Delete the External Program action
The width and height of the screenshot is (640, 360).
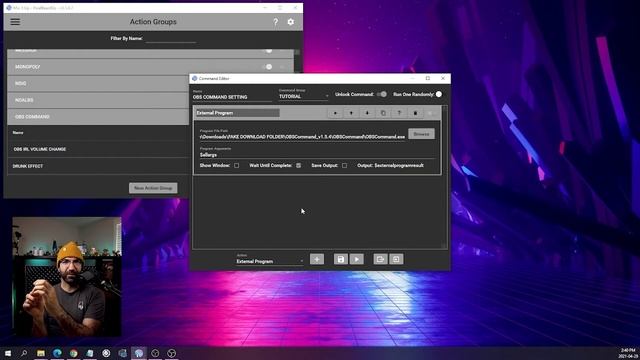[x=415, y=113]
